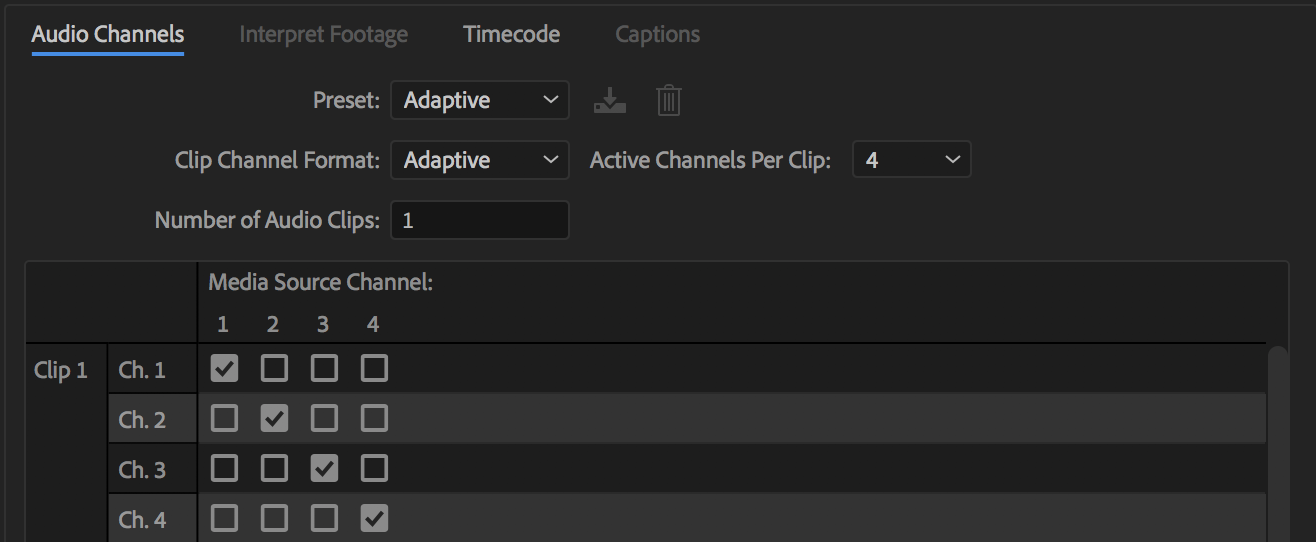Image resolution: width=1316 pixels, height=542 pixels.
Task: Go to the Captions tab
Action: click(657, 35)
